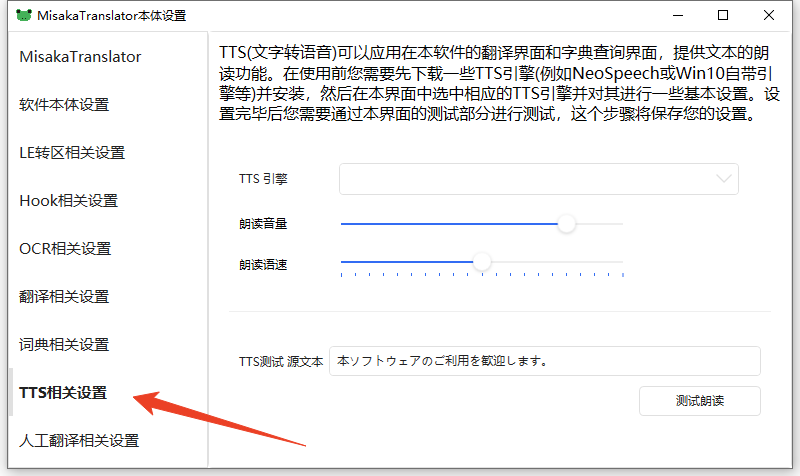Select TTS相关设置 in sidebar
Image resolution: width=800 pixels, height=476 pixels.
[x=63, y=392]
